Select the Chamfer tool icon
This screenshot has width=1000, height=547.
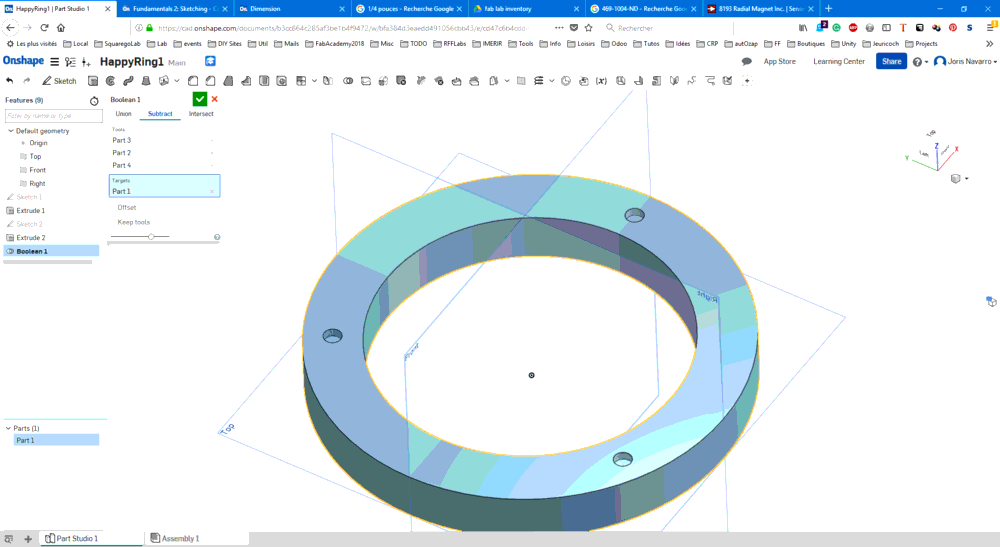coord(210,81)
